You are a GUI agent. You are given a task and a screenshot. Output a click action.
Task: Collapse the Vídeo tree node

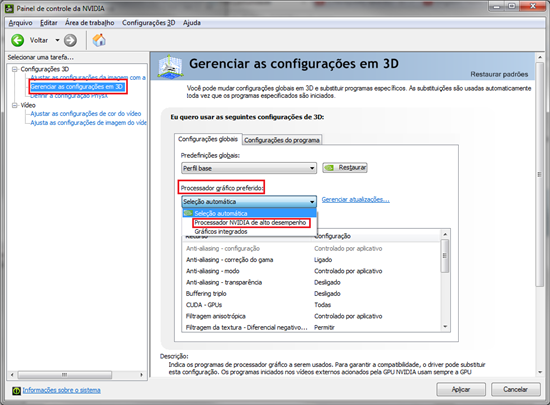15,105
